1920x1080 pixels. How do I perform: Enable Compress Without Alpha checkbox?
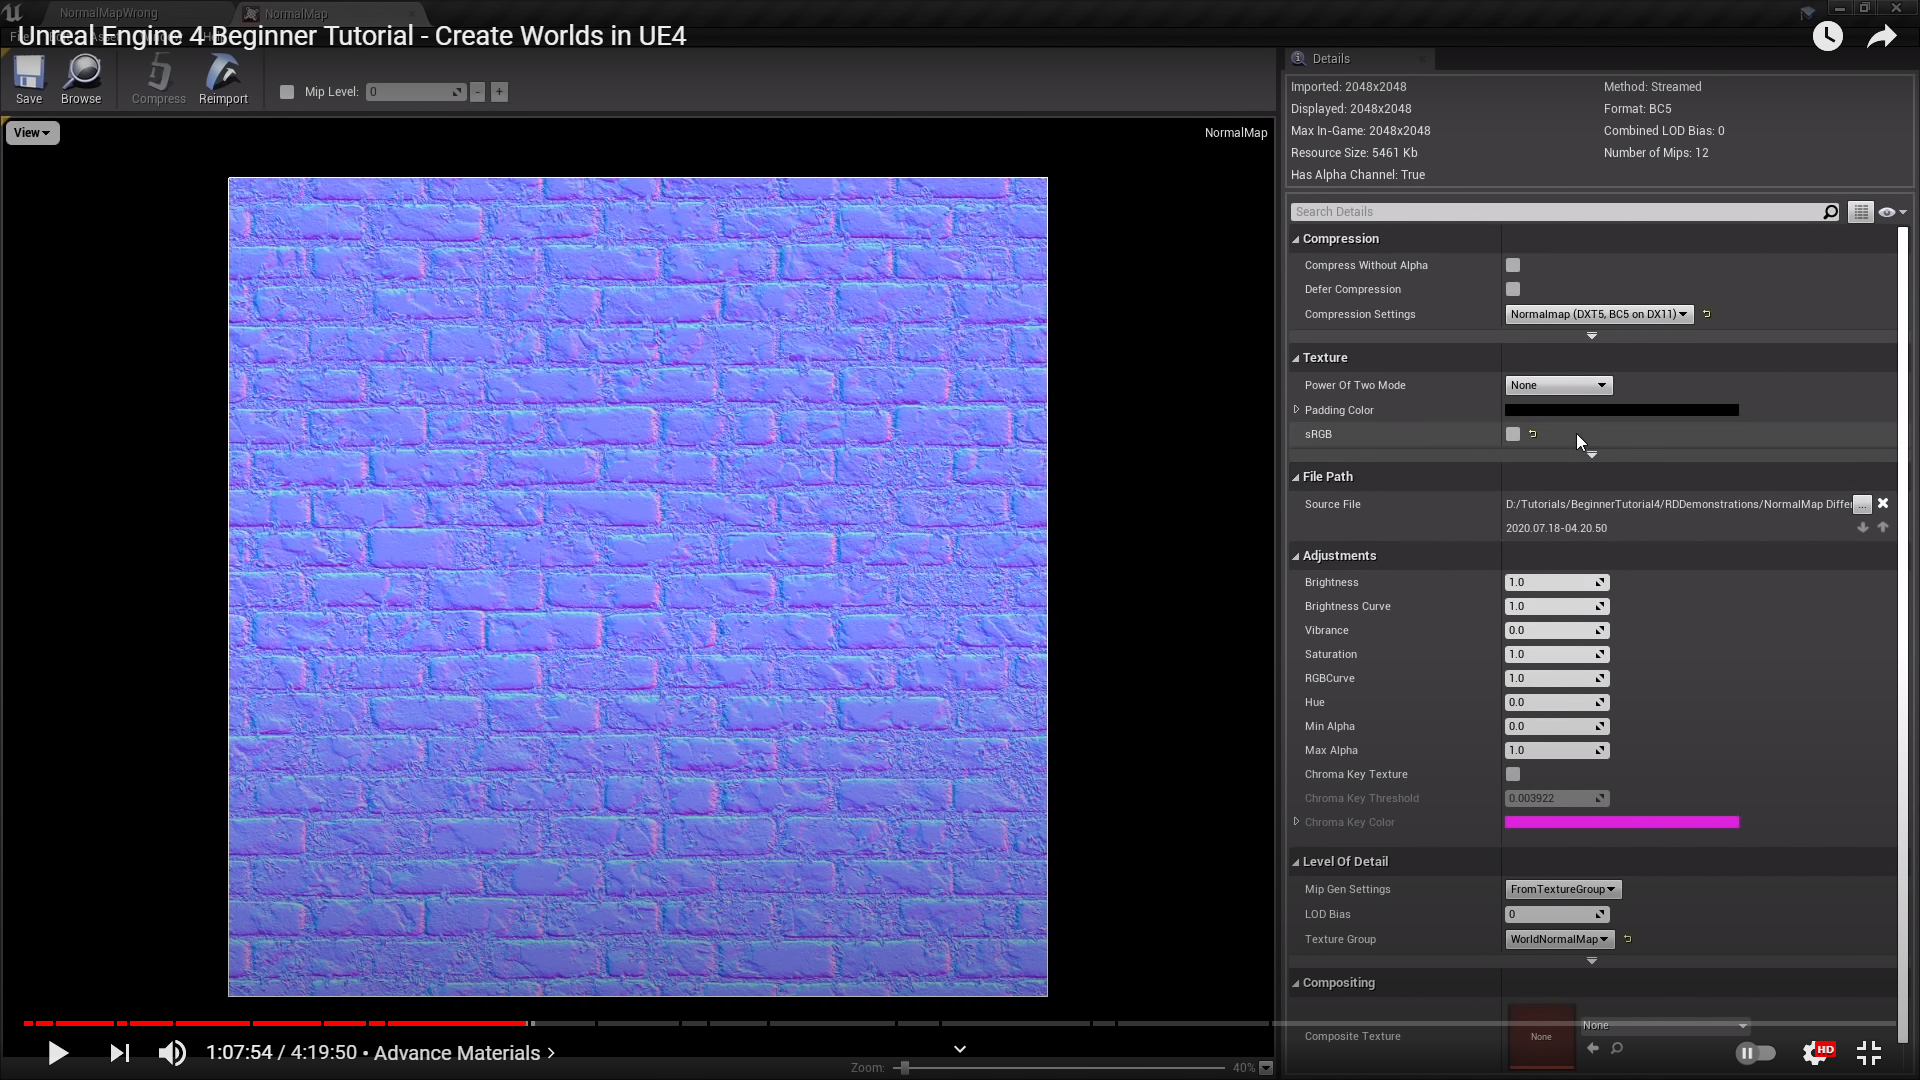click(x=1513, y=265)
